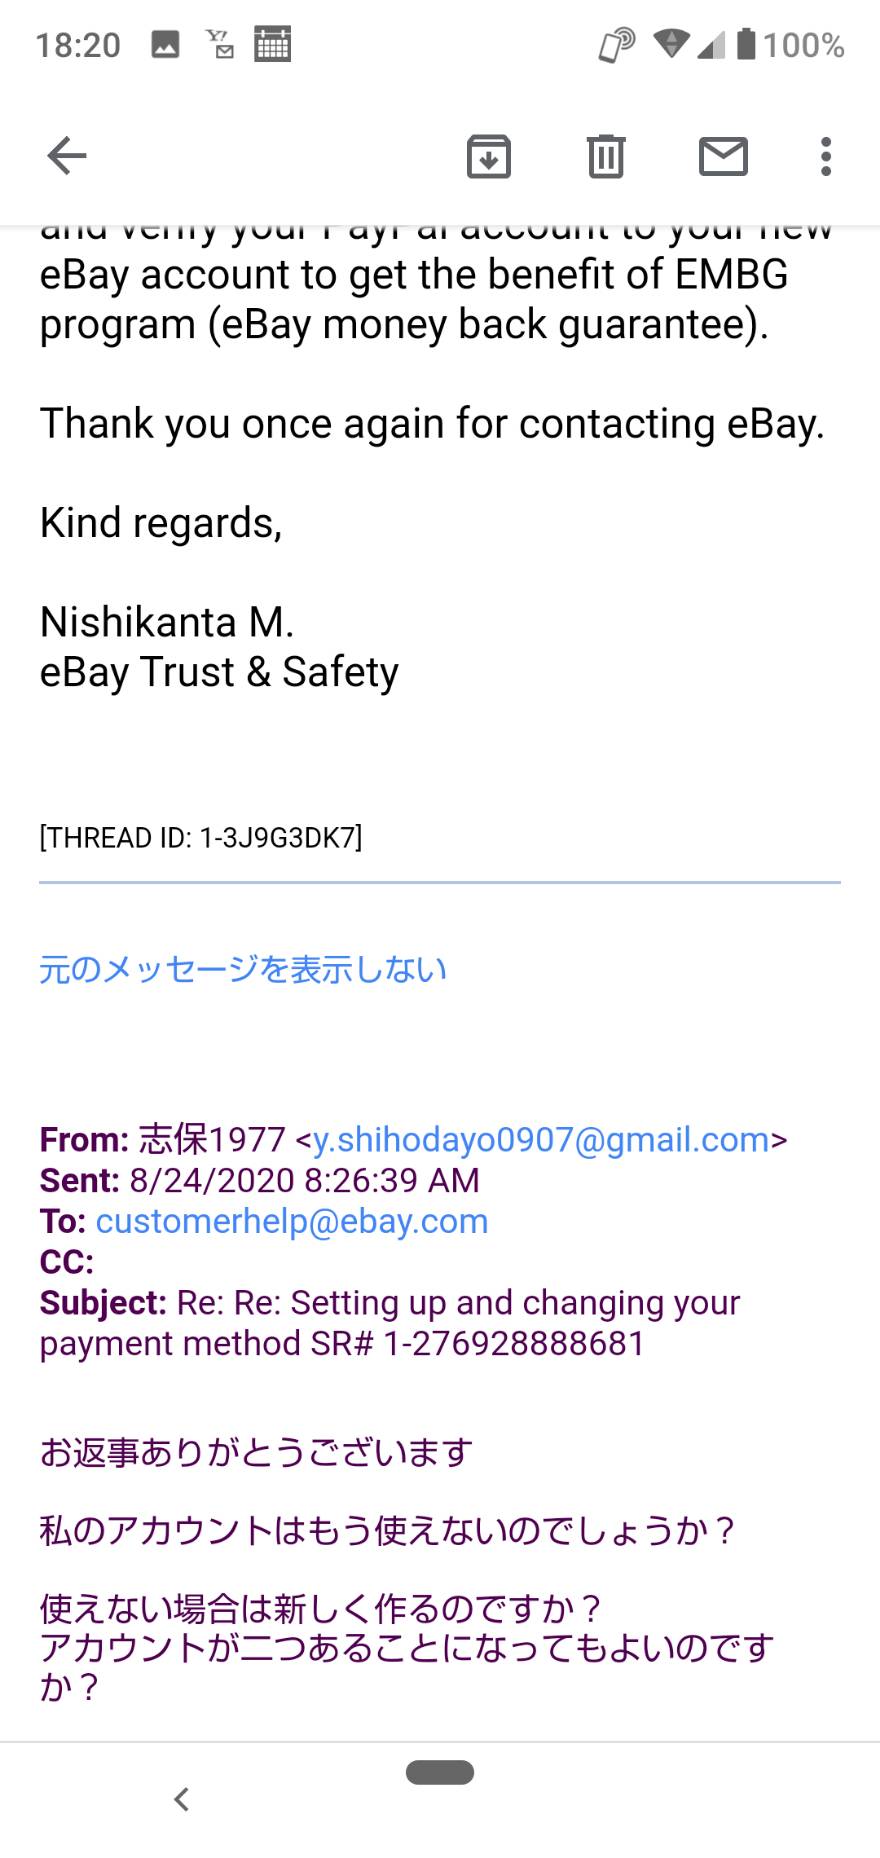The height and width of the screenshot is (1858, 880).
Task: Tap the calendar icon in the status bar
Action: tap(272, 45)
